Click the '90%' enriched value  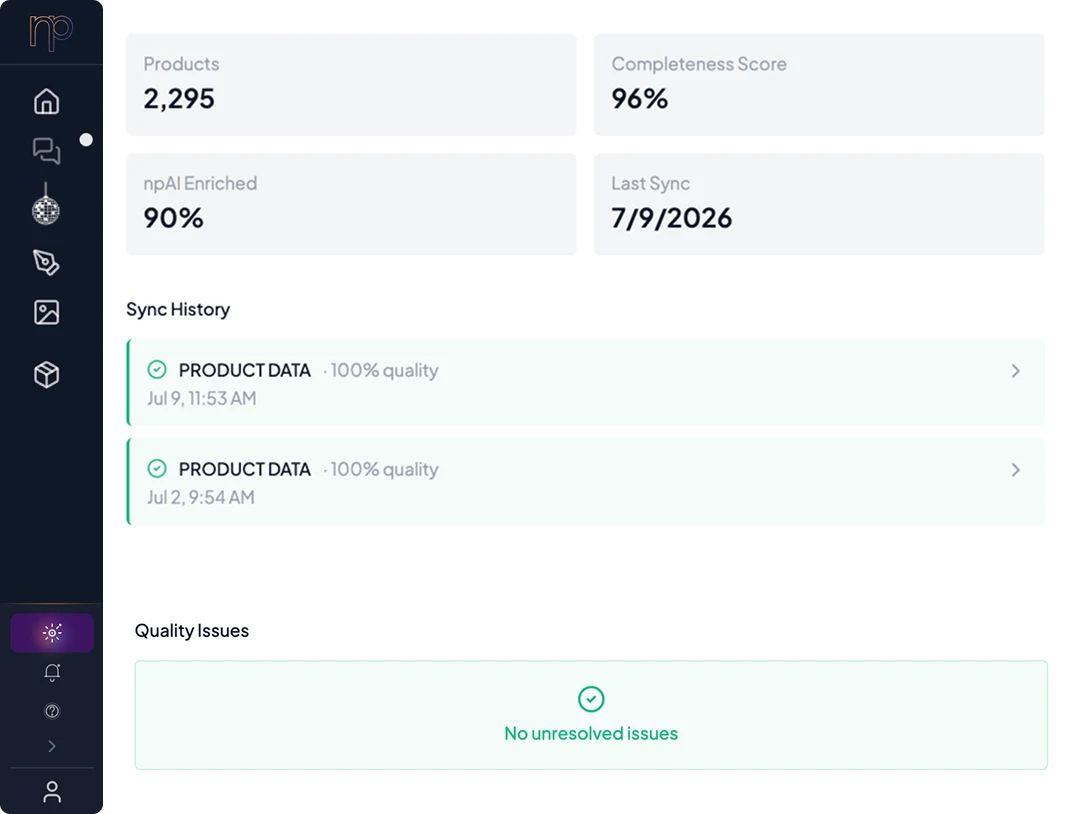click(x=174, y=218)
